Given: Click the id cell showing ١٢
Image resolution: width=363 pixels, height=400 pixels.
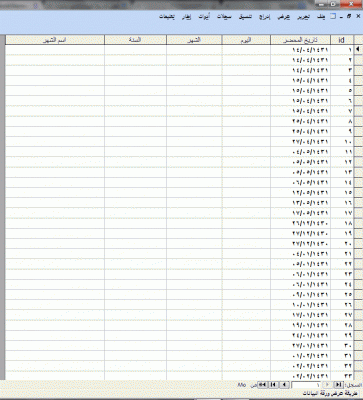Looking at the screenshot, I should (x=342, y=162).
